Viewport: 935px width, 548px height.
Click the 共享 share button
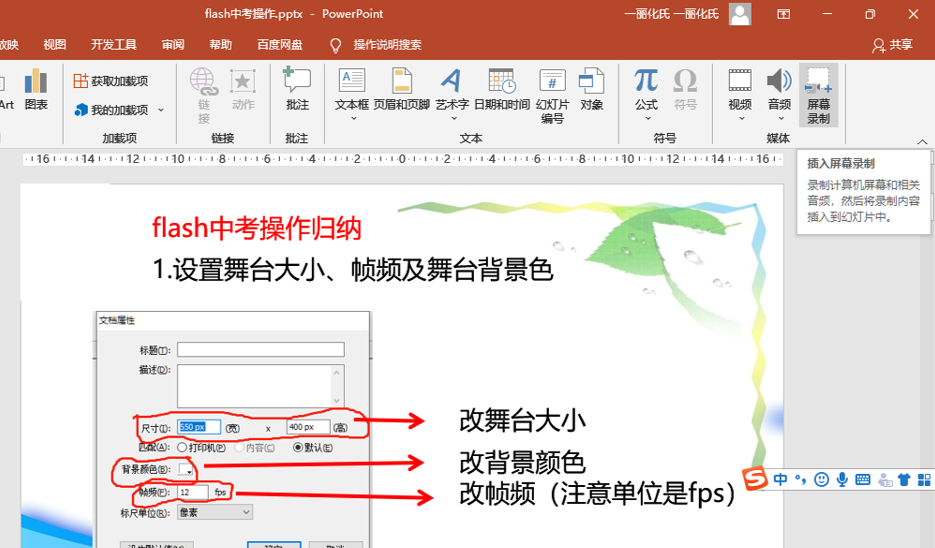coord(892,45)
